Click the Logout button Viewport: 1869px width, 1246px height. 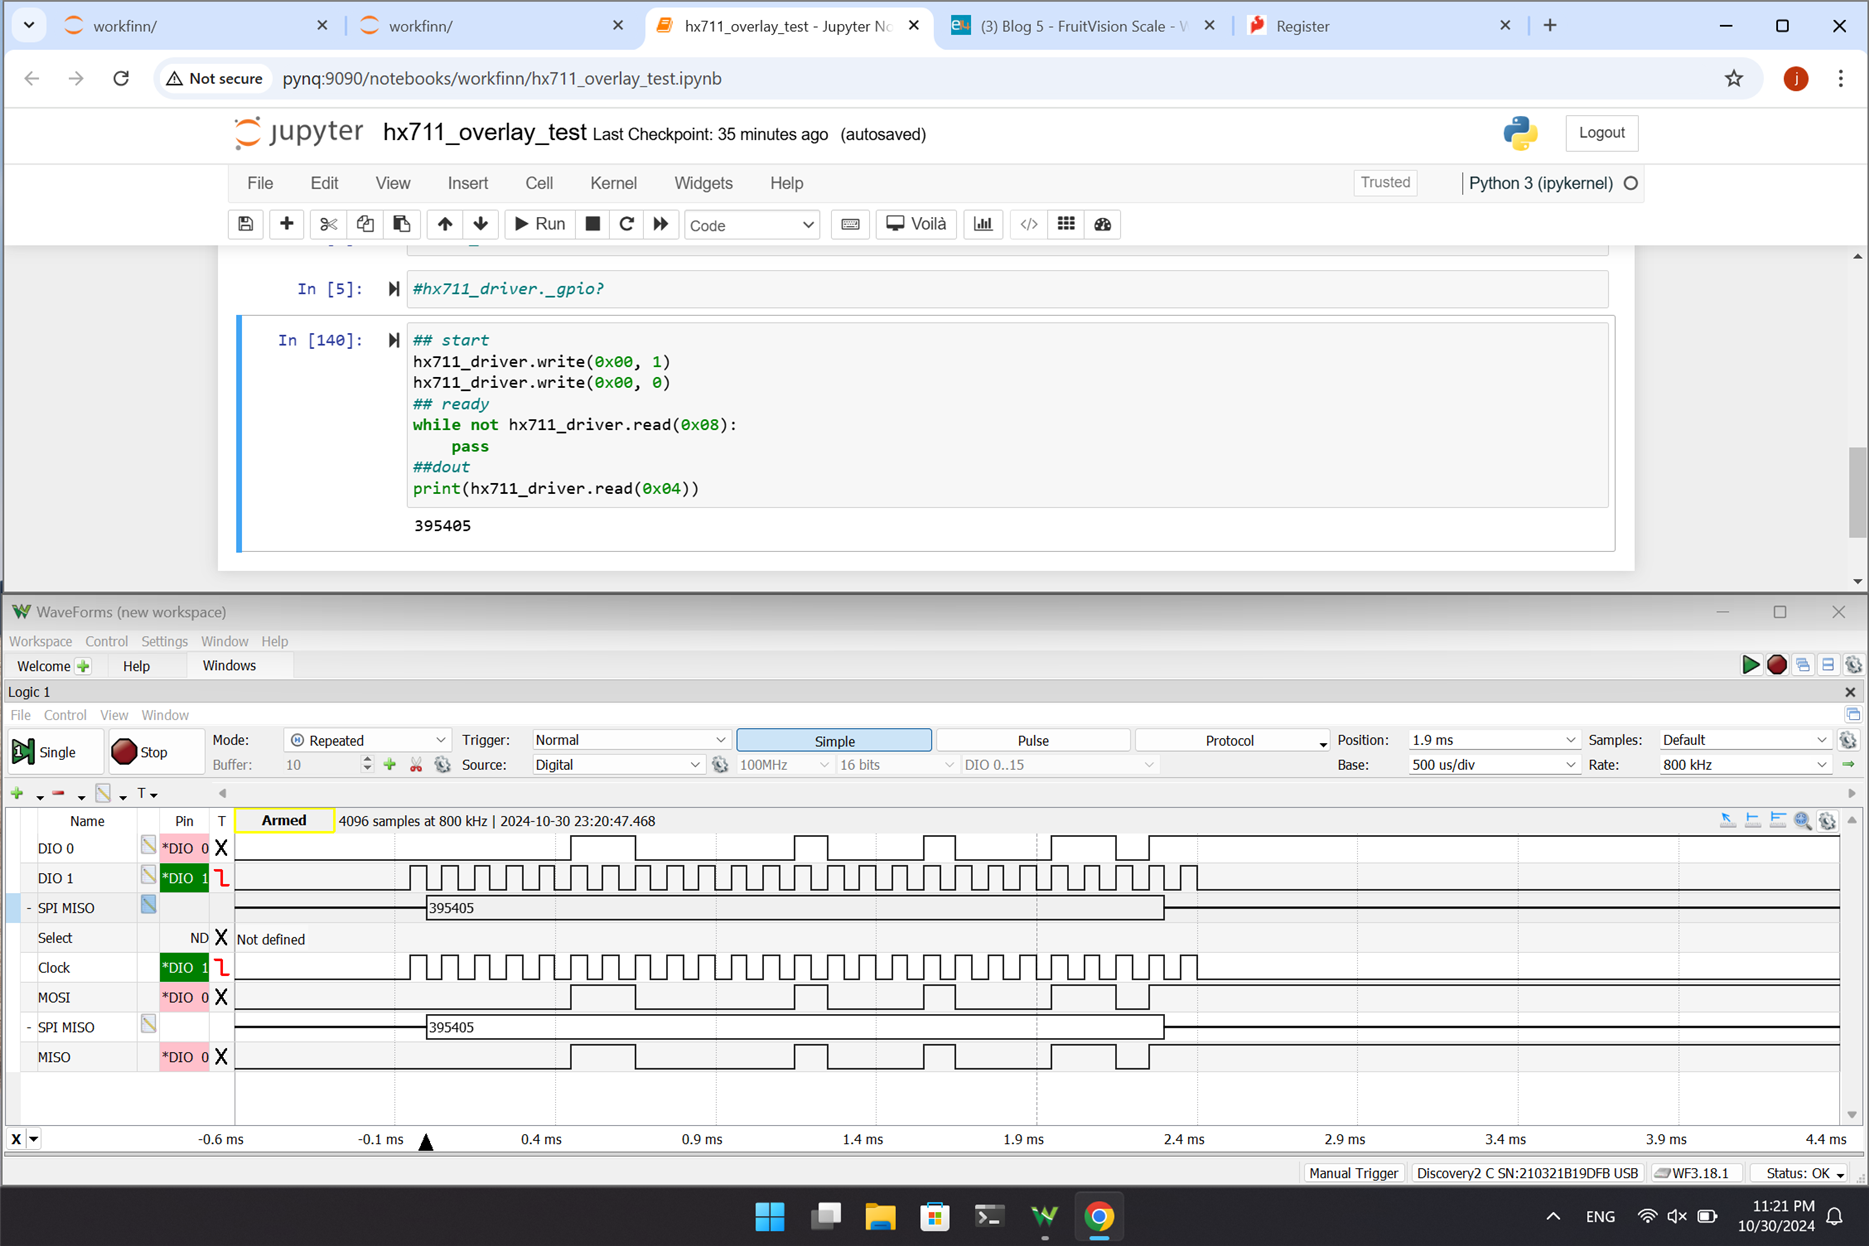(1601, 132)
